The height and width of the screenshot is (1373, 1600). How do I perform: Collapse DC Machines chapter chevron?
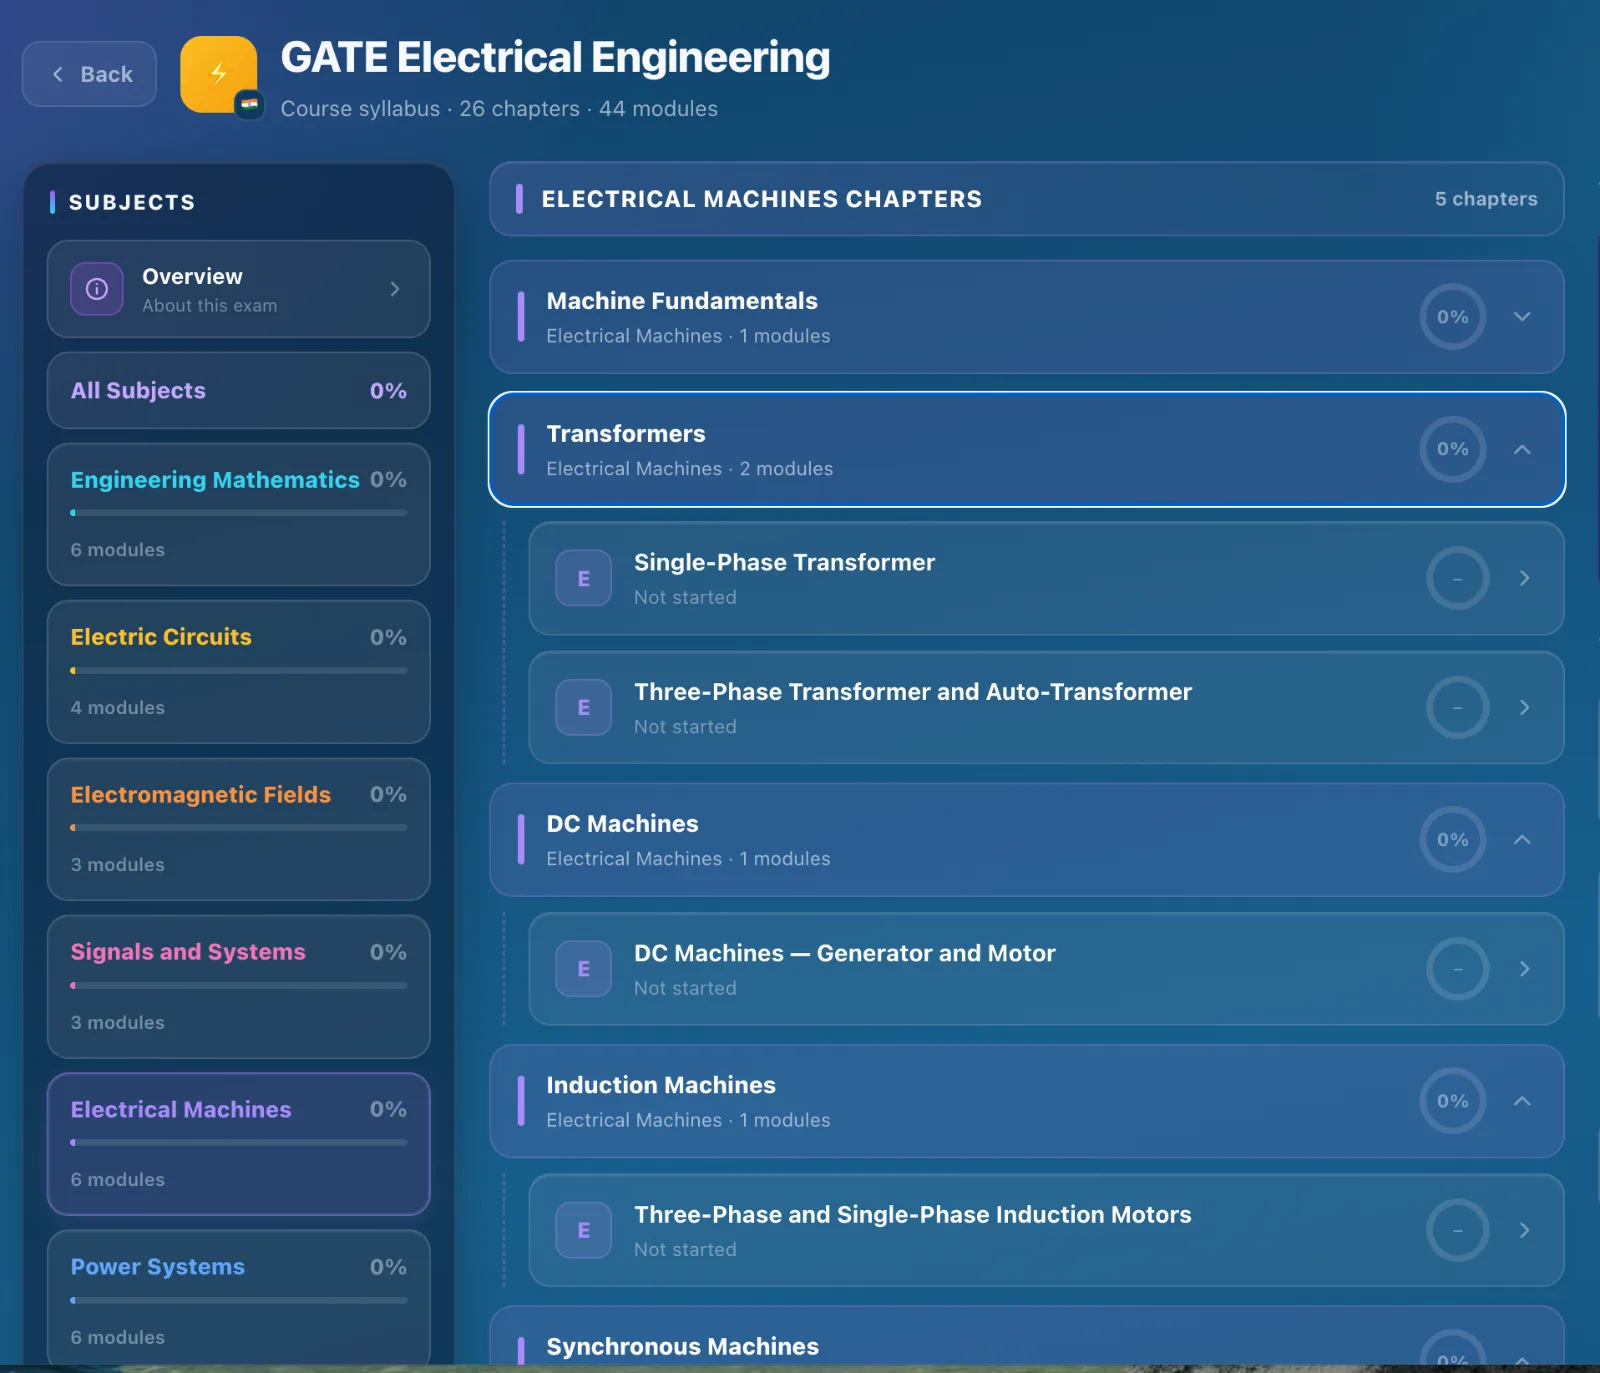coord(1522,840)
